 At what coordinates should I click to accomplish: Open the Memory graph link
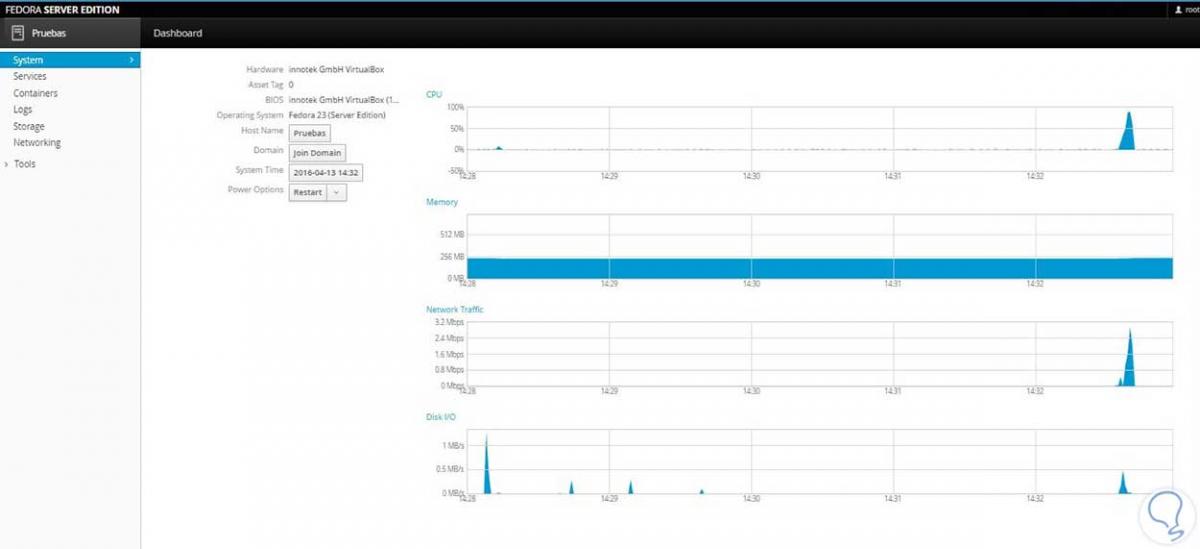442,202
